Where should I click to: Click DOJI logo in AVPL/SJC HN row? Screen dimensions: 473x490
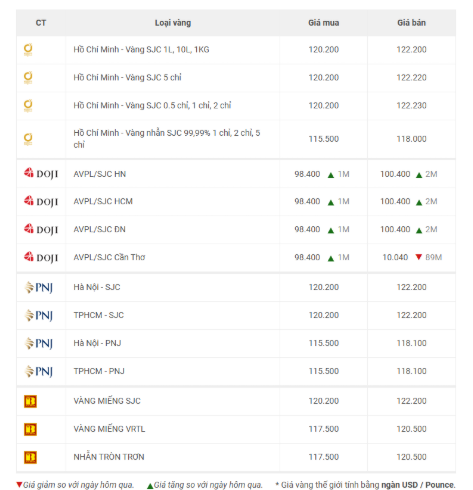click(x=41, y=173)
